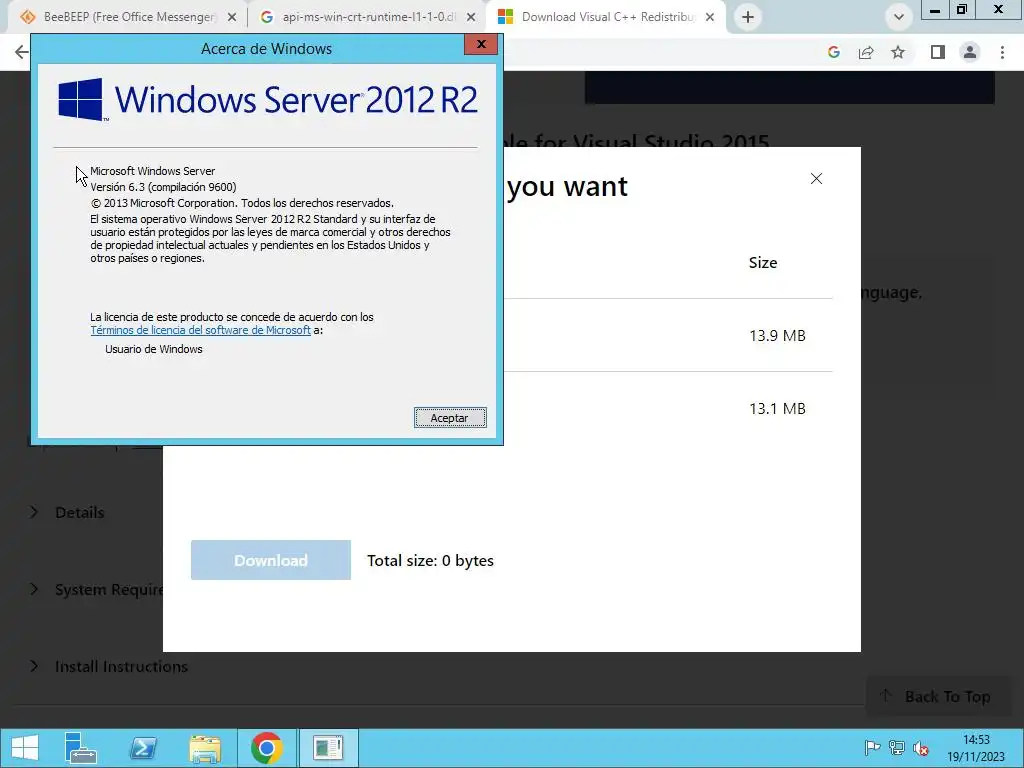Click the Download button in the popup

[x=270, y=560]
